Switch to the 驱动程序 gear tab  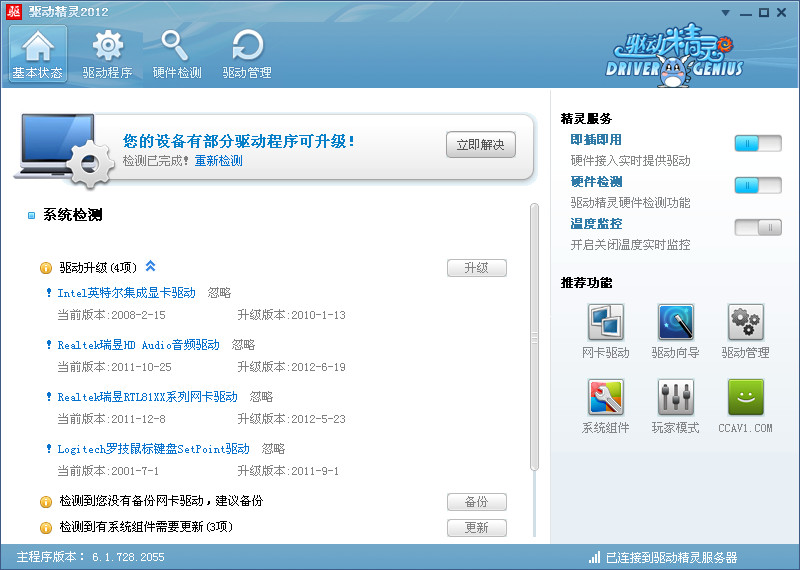107,54
